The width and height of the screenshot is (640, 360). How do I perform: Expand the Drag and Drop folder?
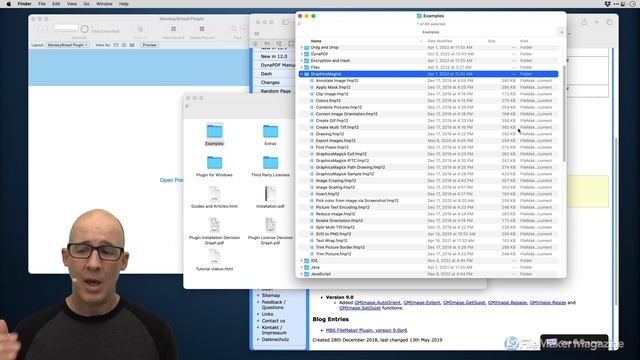tap(302, 47)
